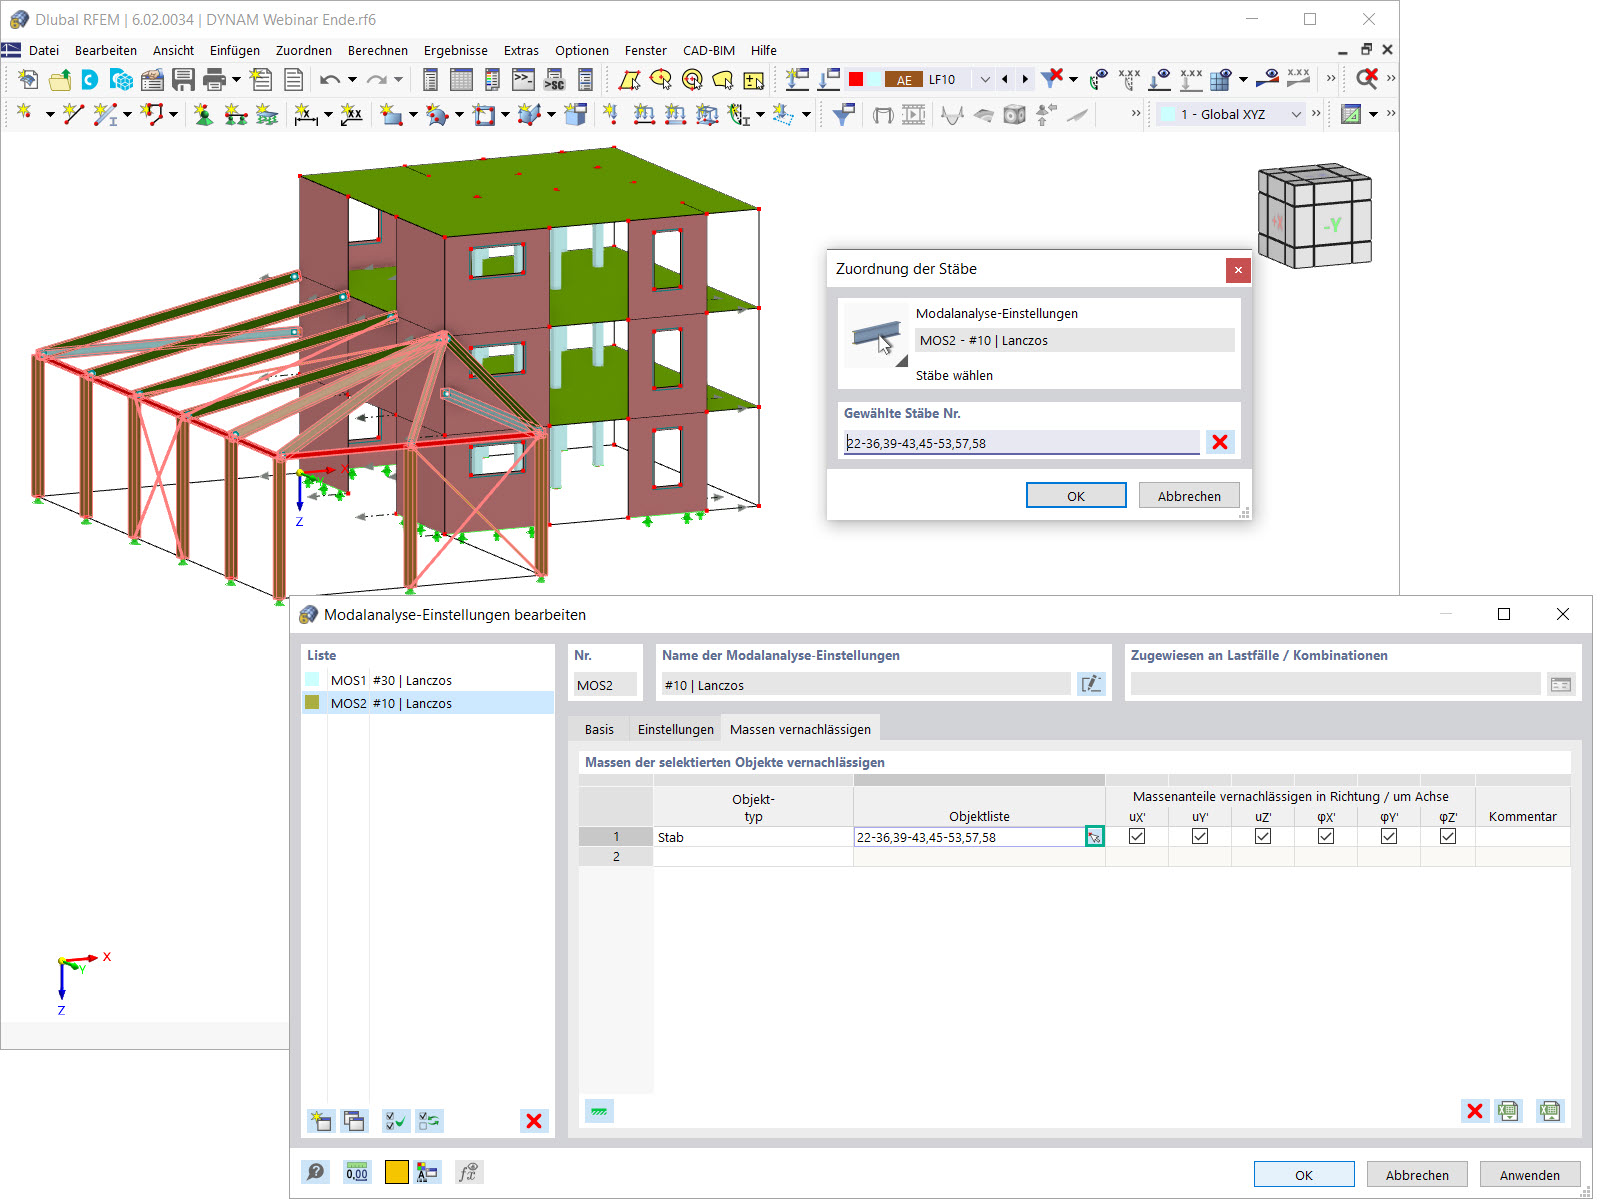Click the delete results magnifier icon
Screen dimensions: 1600x1200
[x=1366, y=78]
